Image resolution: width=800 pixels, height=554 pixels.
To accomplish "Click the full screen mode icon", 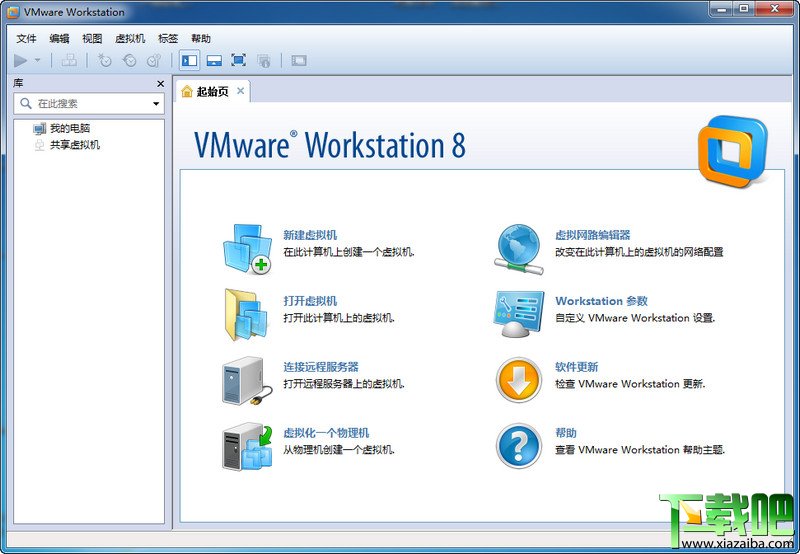I will (x=238, y=60).
